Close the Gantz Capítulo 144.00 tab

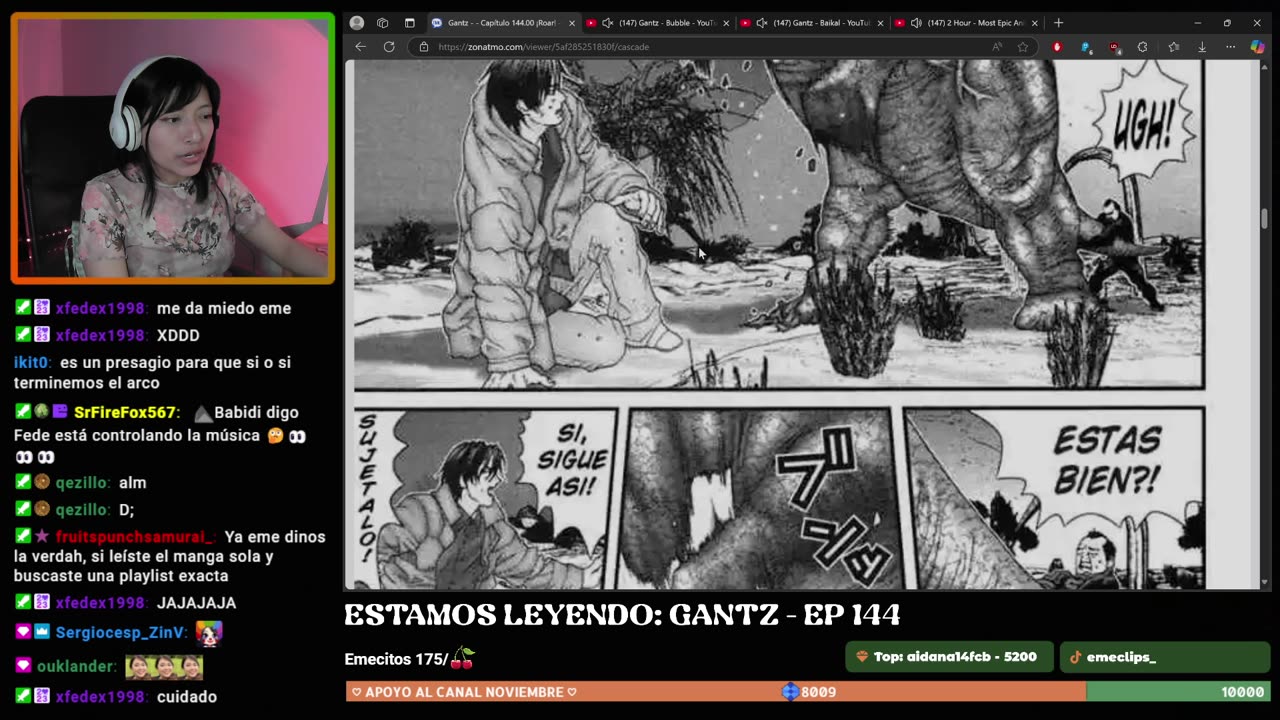click(x=572, y=23)
